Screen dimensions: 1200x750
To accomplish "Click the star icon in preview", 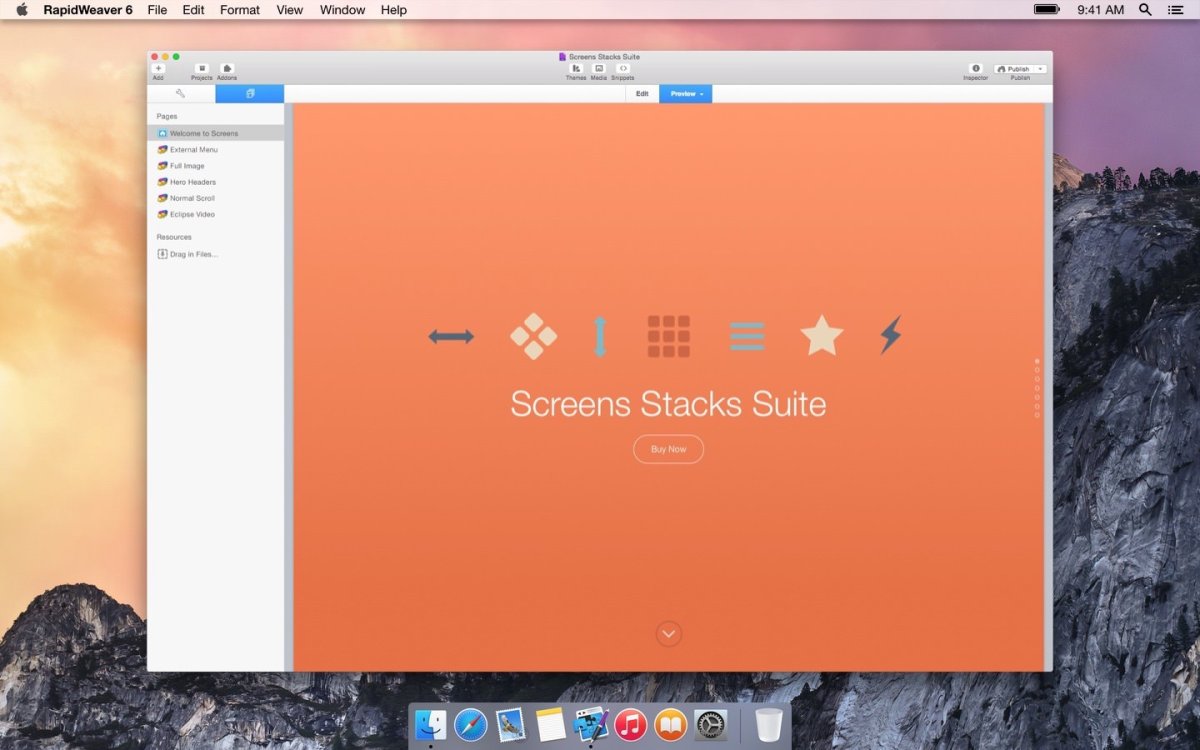I will 822,336.
